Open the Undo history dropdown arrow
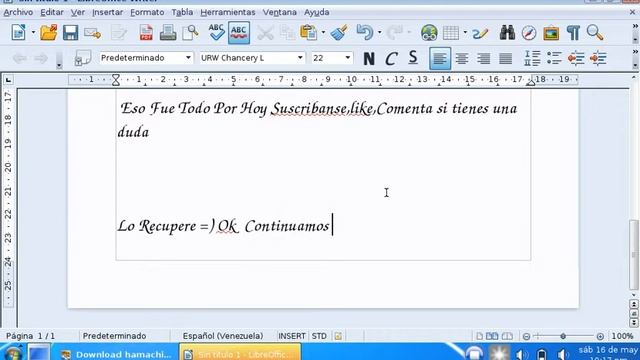The image size is (640, 360). pos(380,33)
